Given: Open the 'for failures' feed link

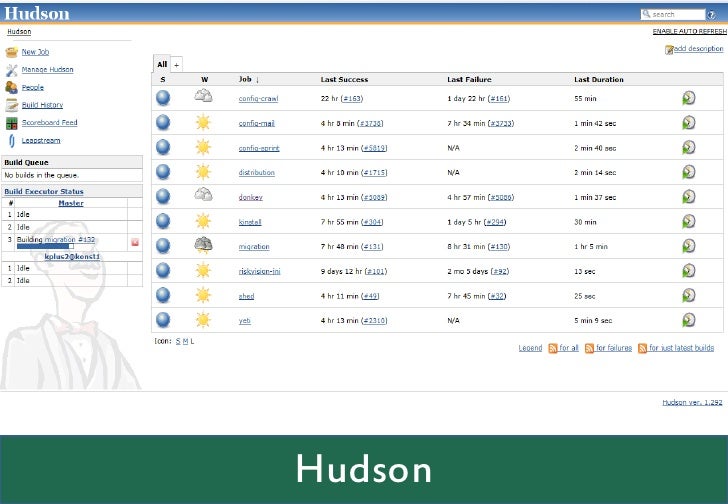Looking at the screenshot, I should pos(614,348).
